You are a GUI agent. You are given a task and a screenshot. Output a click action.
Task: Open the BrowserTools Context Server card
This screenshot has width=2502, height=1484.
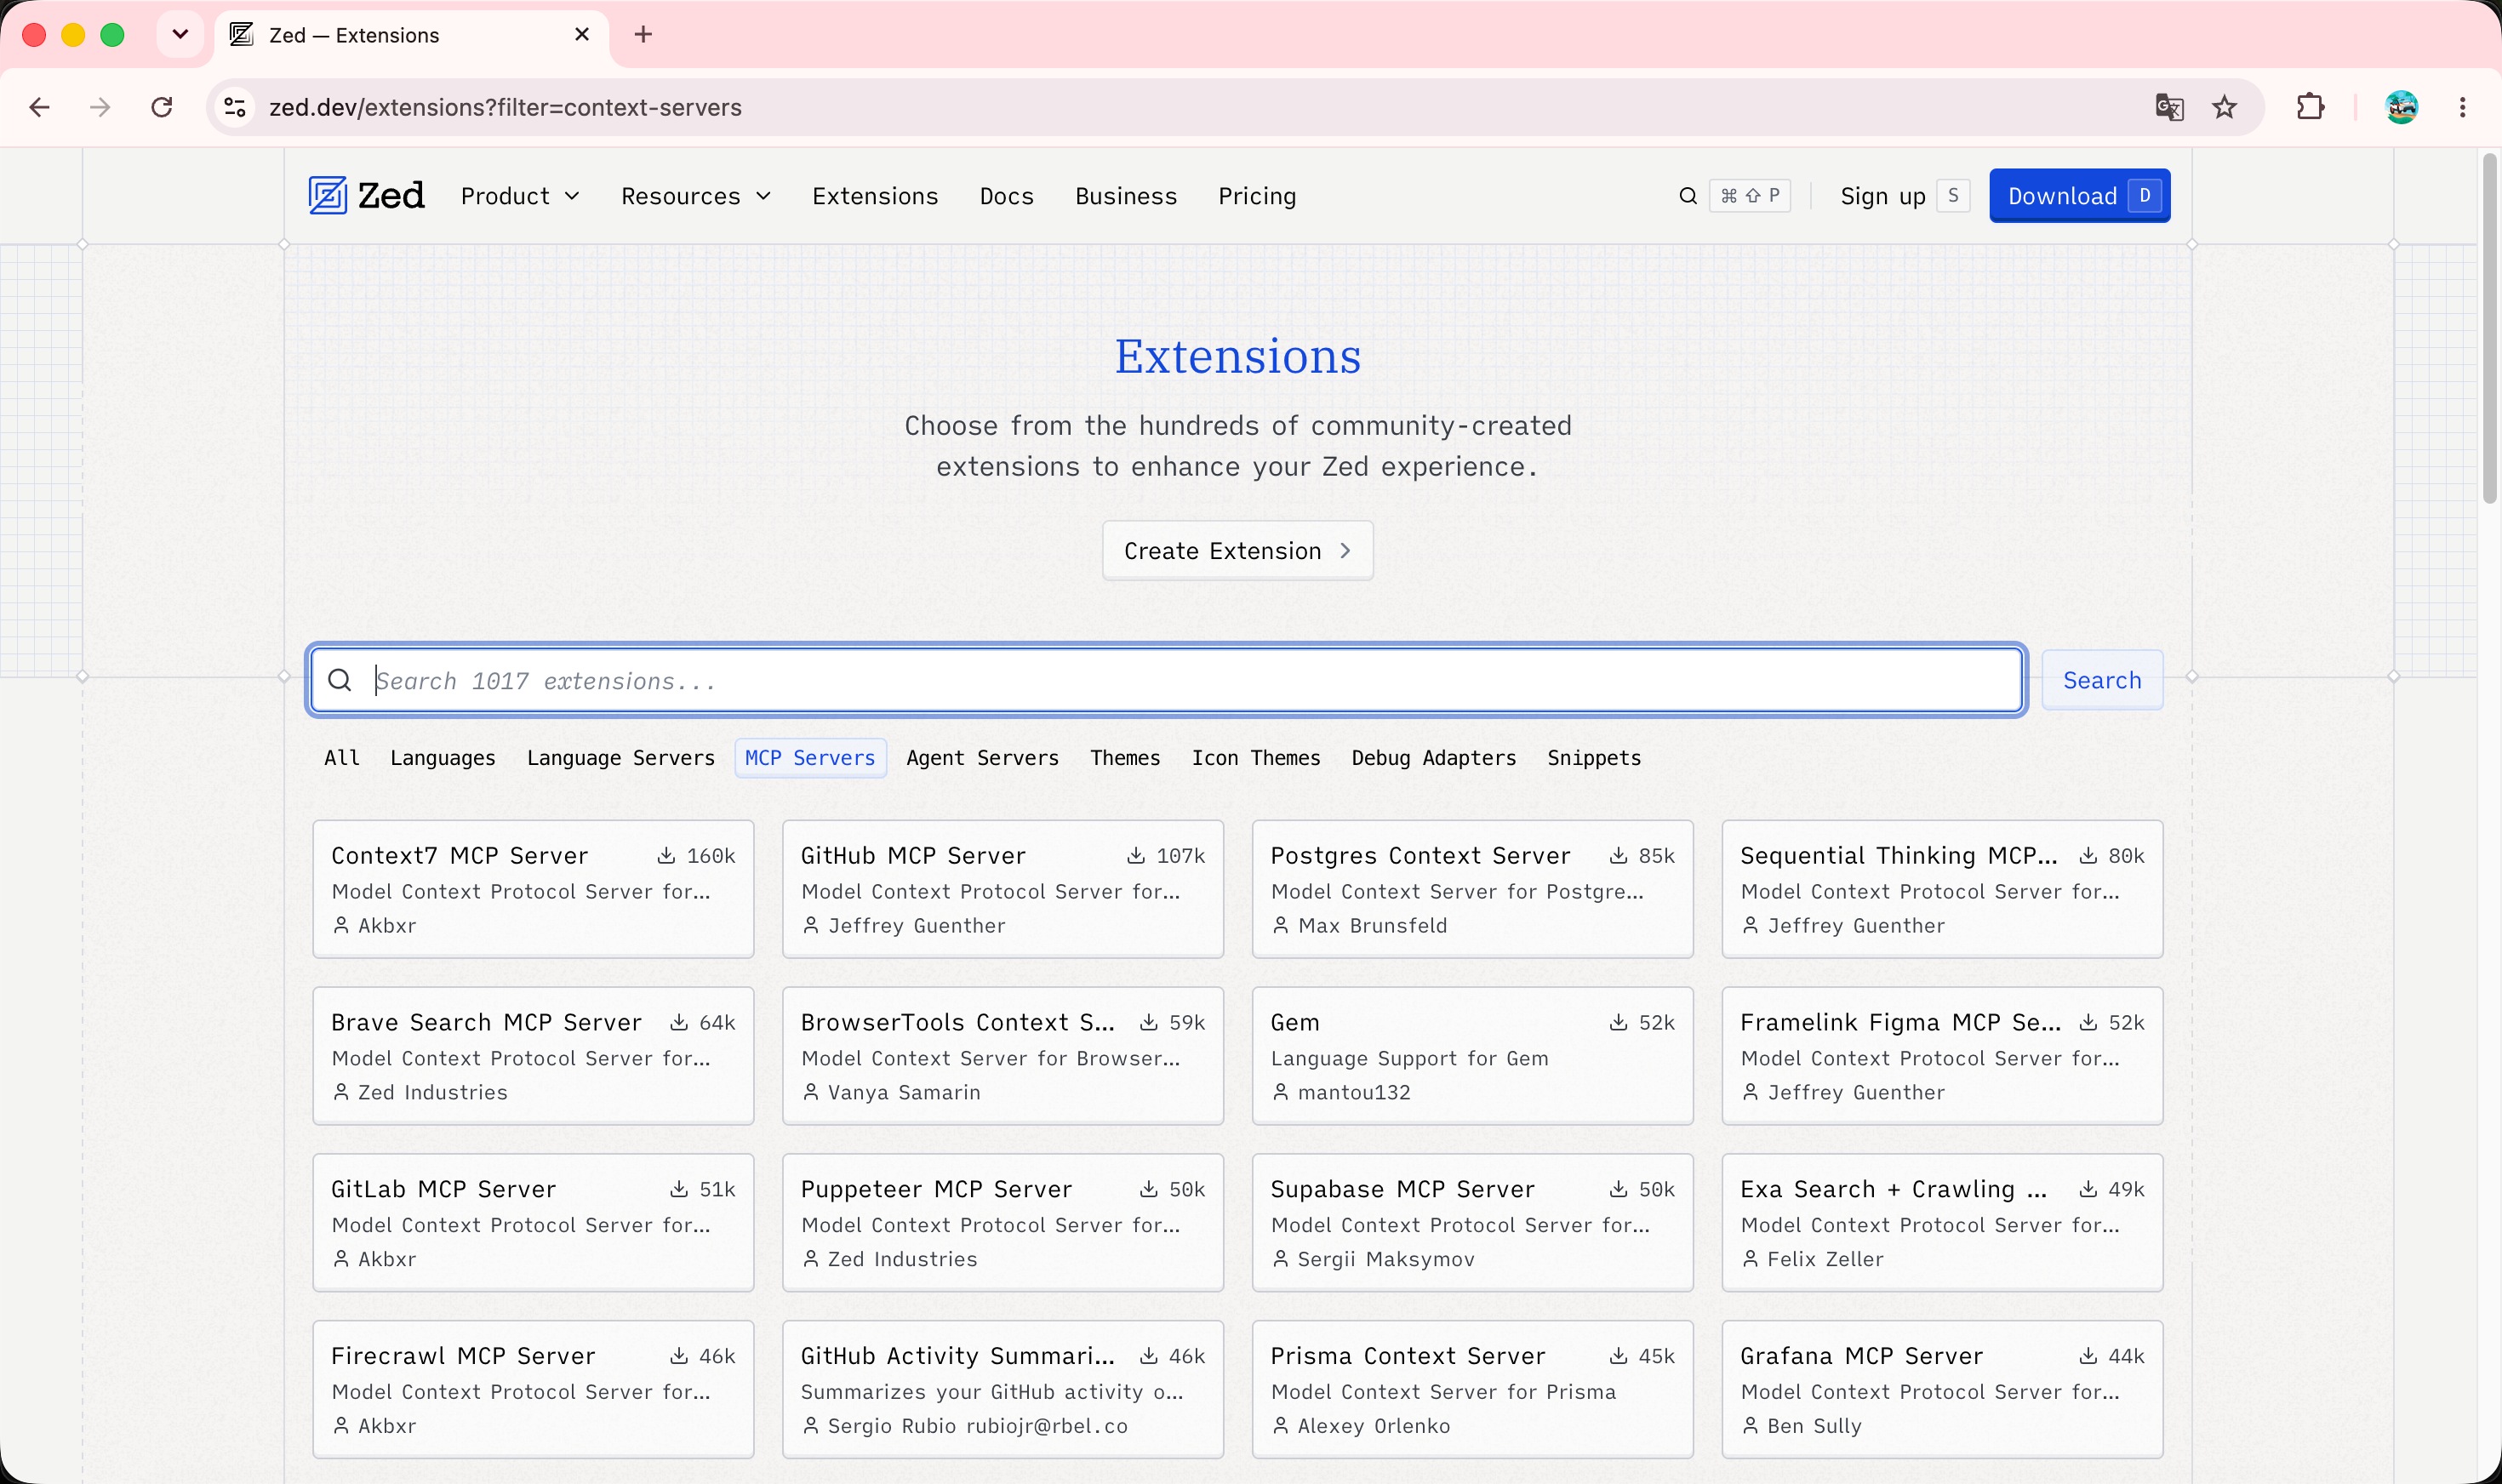pos(1003,1056)
